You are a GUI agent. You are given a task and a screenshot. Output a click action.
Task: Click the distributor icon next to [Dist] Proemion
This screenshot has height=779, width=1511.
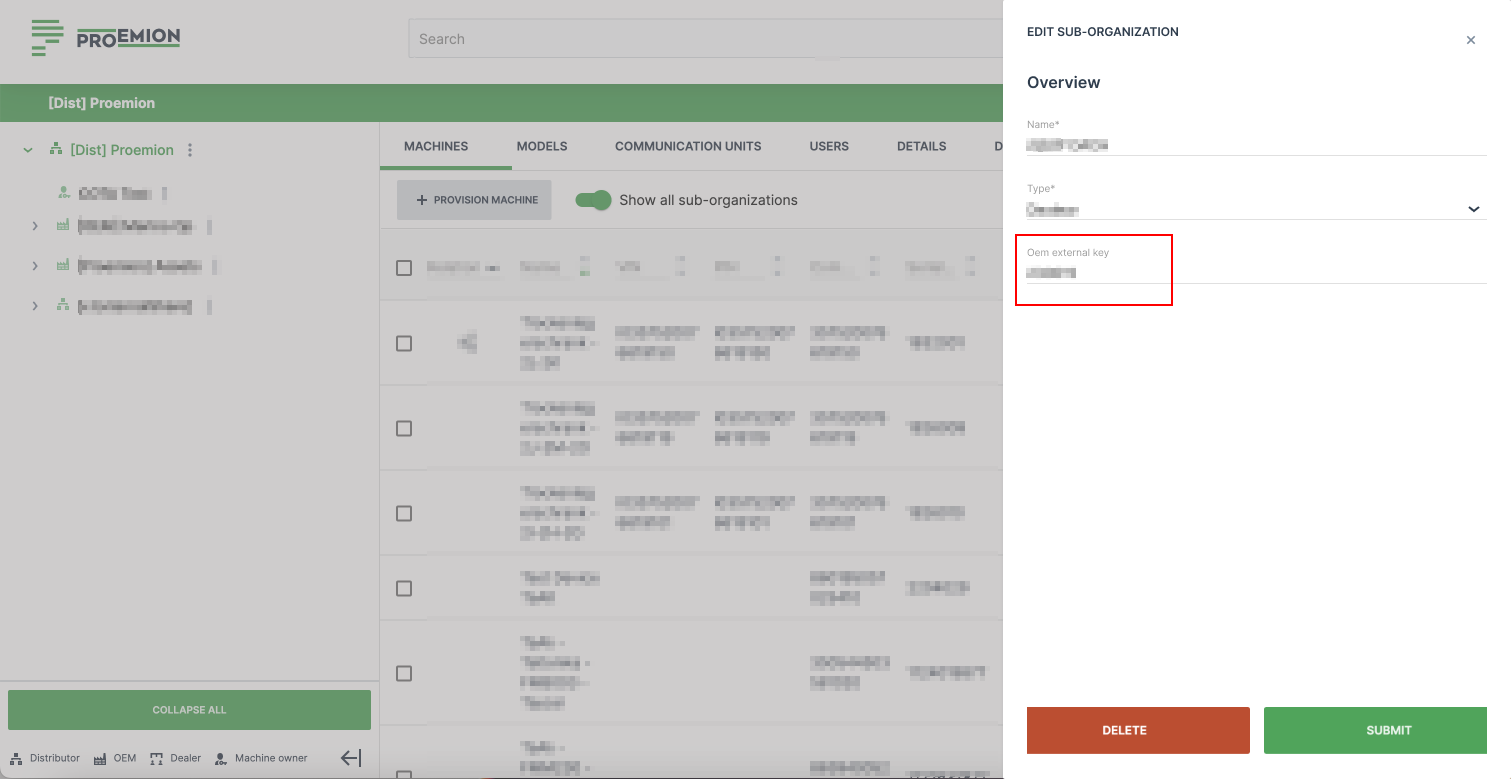[56, 150]
